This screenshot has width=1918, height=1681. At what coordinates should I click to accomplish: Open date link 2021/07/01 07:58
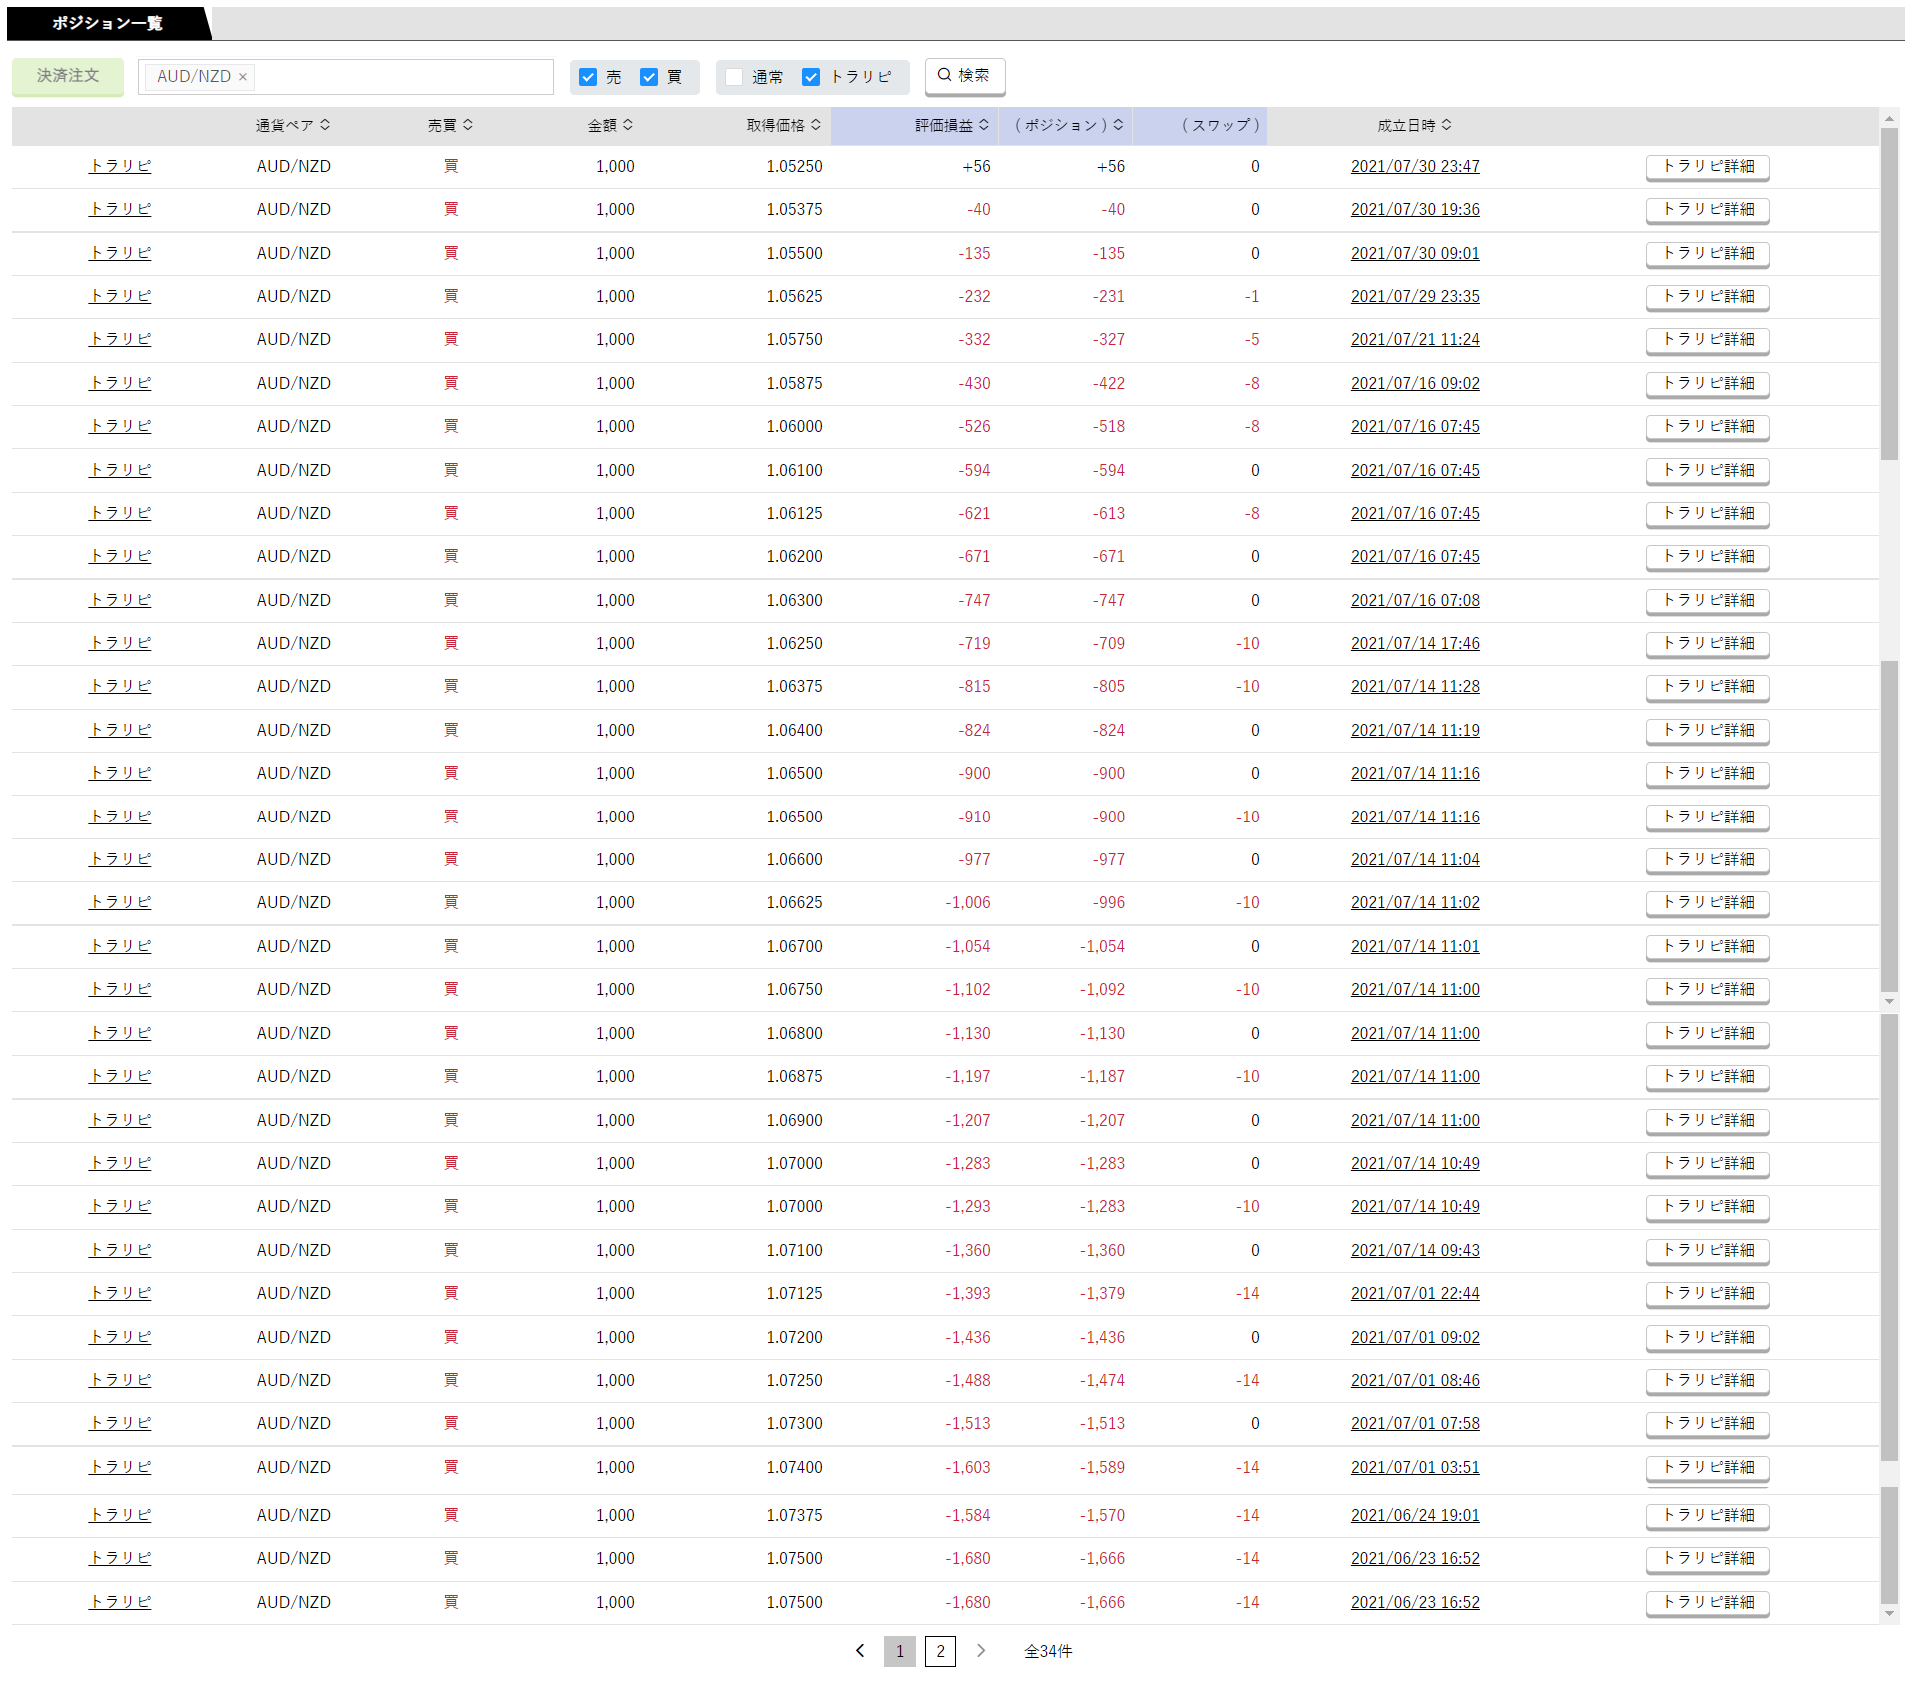pyautogui.click(x=1415, y=1423)
